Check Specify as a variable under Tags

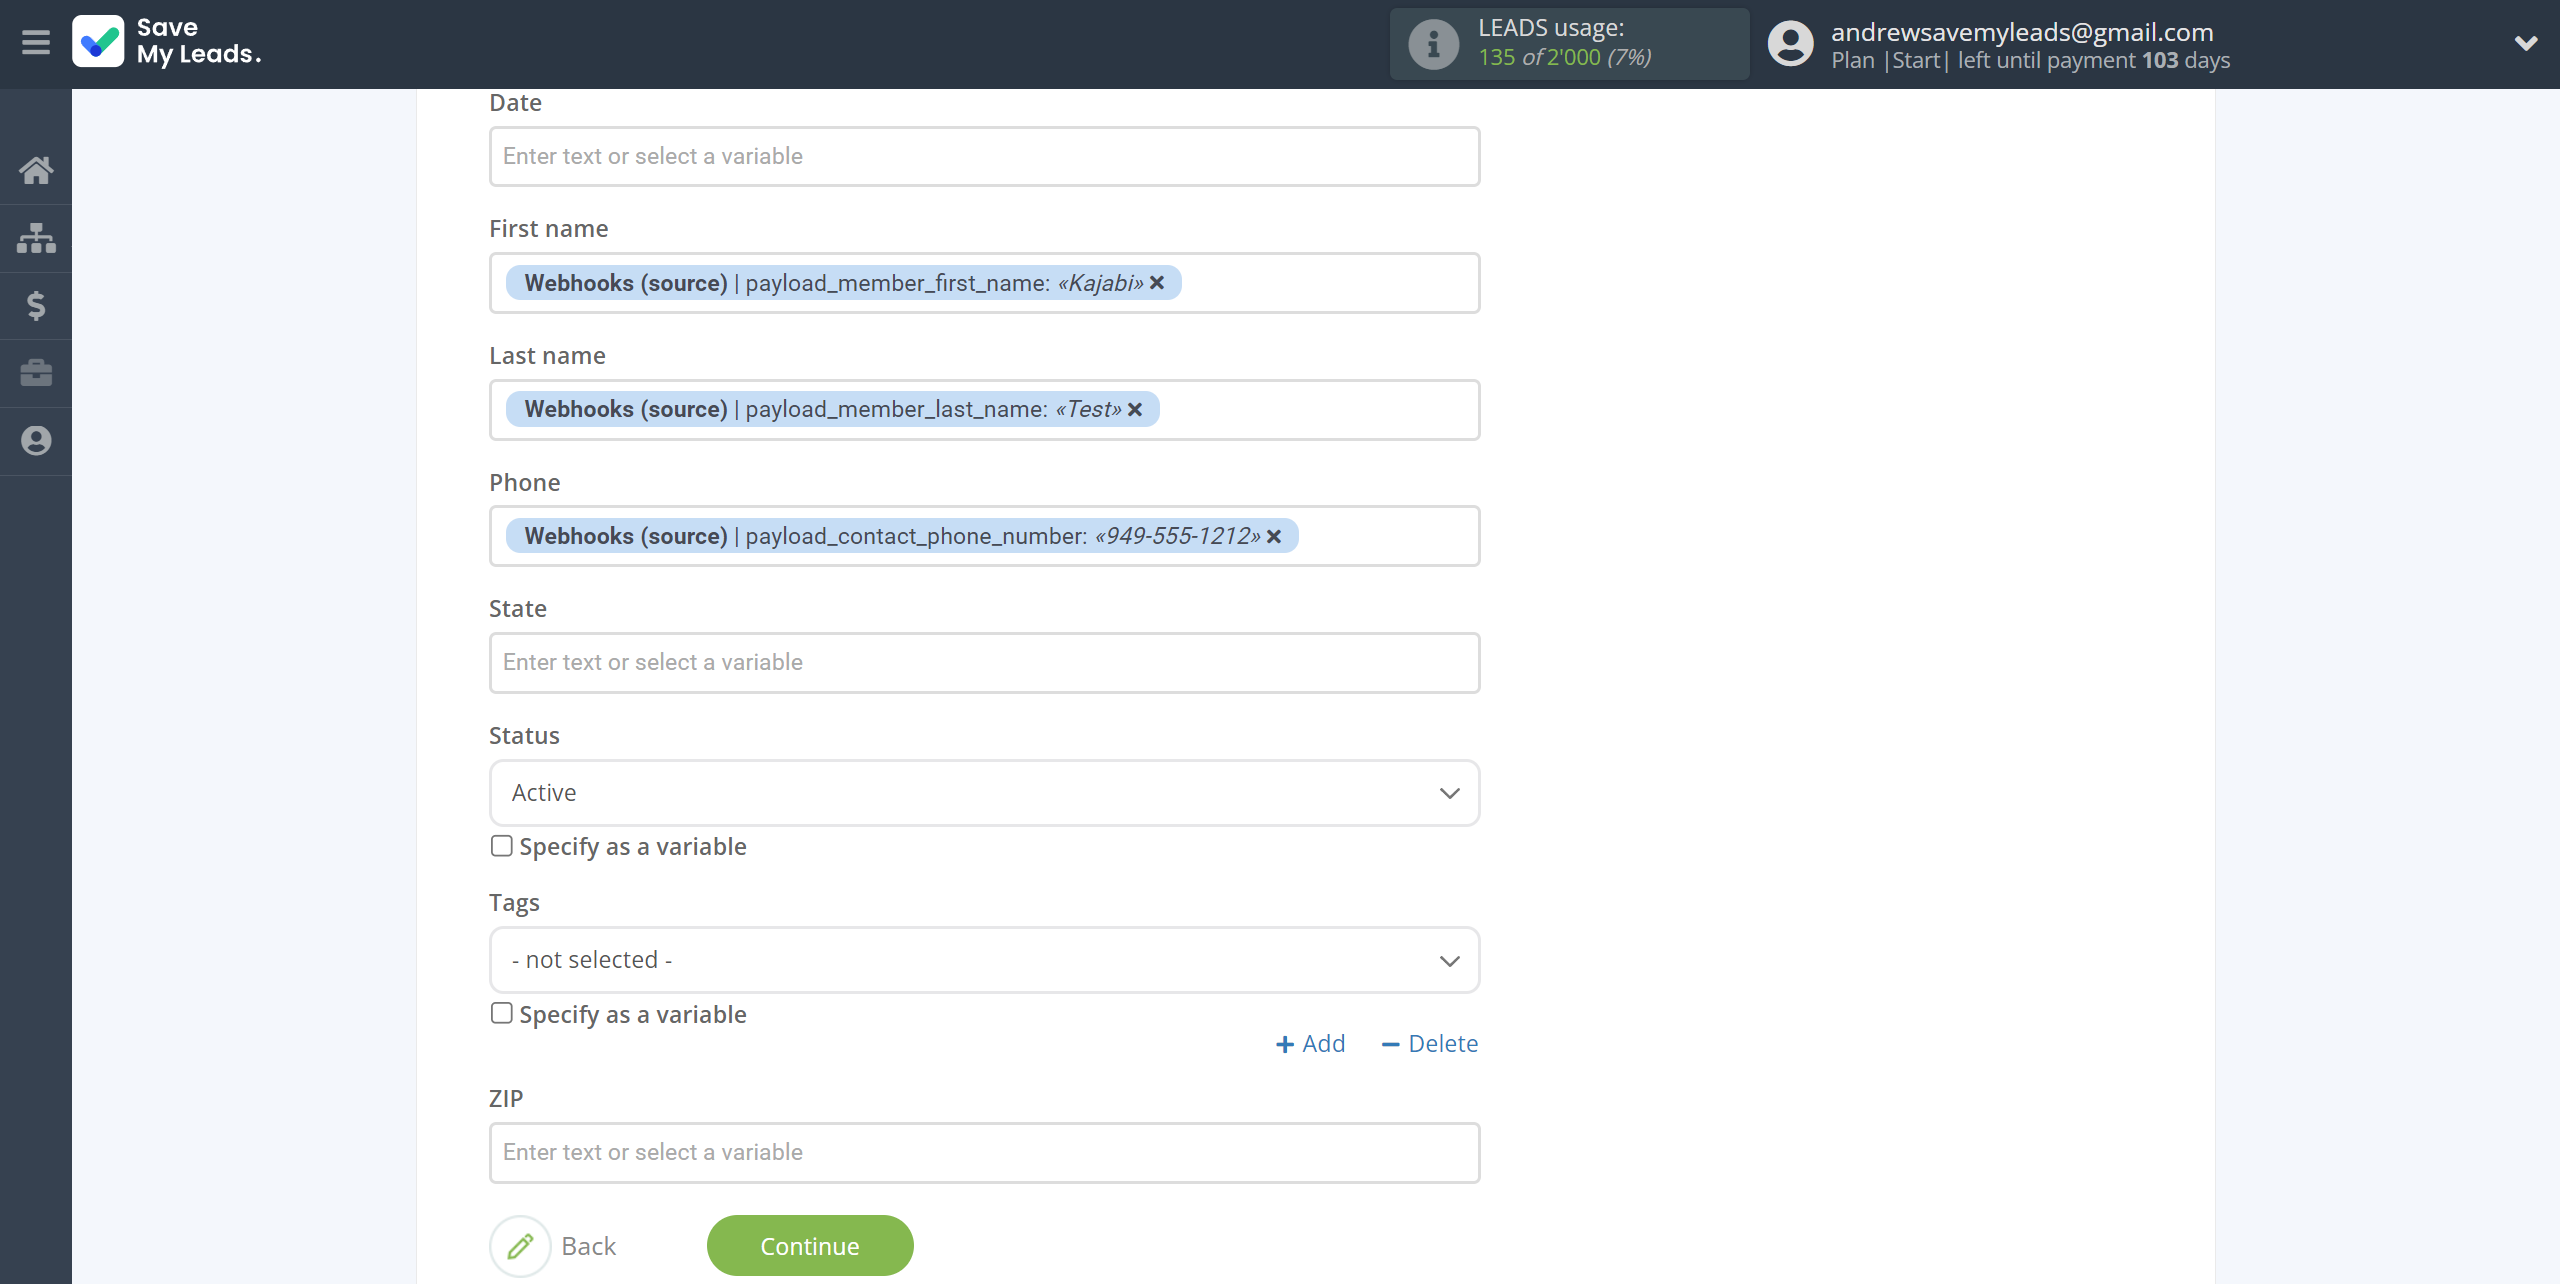click(x=502, y=1013)
